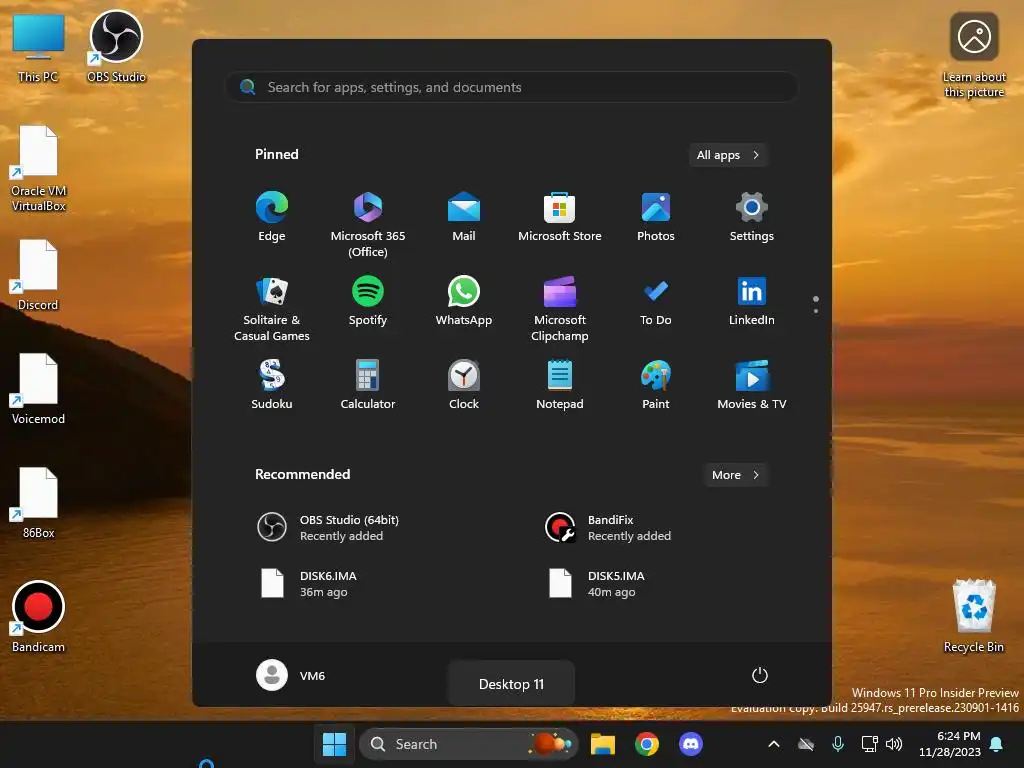Click Learn about this picture icon
The height and width of the screenshot is (768, 1024).
coord(974,55)
